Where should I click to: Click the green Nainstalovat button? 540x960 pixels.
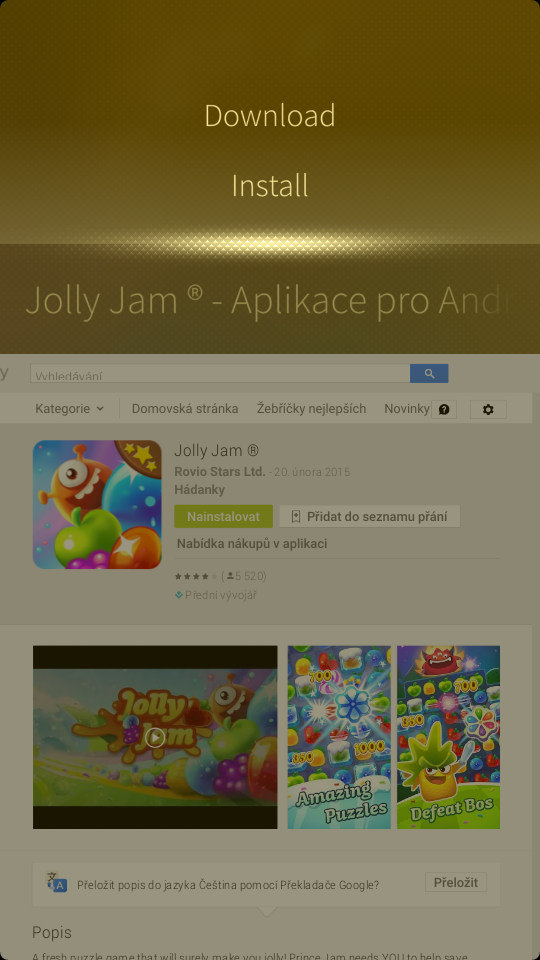pyautogui.click(x=223, y=516)
